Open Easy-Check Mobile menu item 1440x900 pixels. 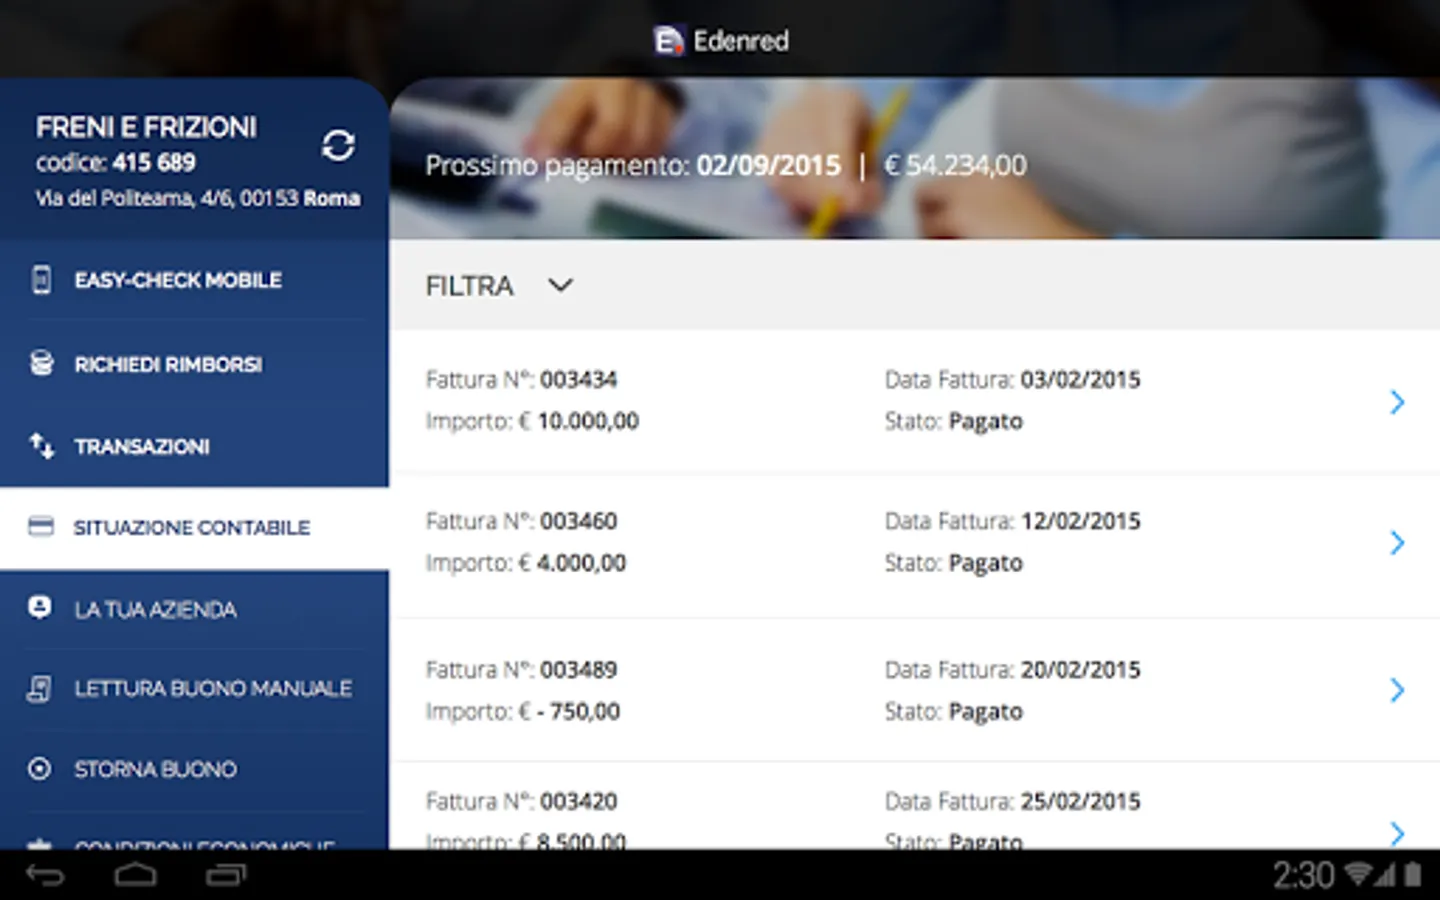point(195,280)
